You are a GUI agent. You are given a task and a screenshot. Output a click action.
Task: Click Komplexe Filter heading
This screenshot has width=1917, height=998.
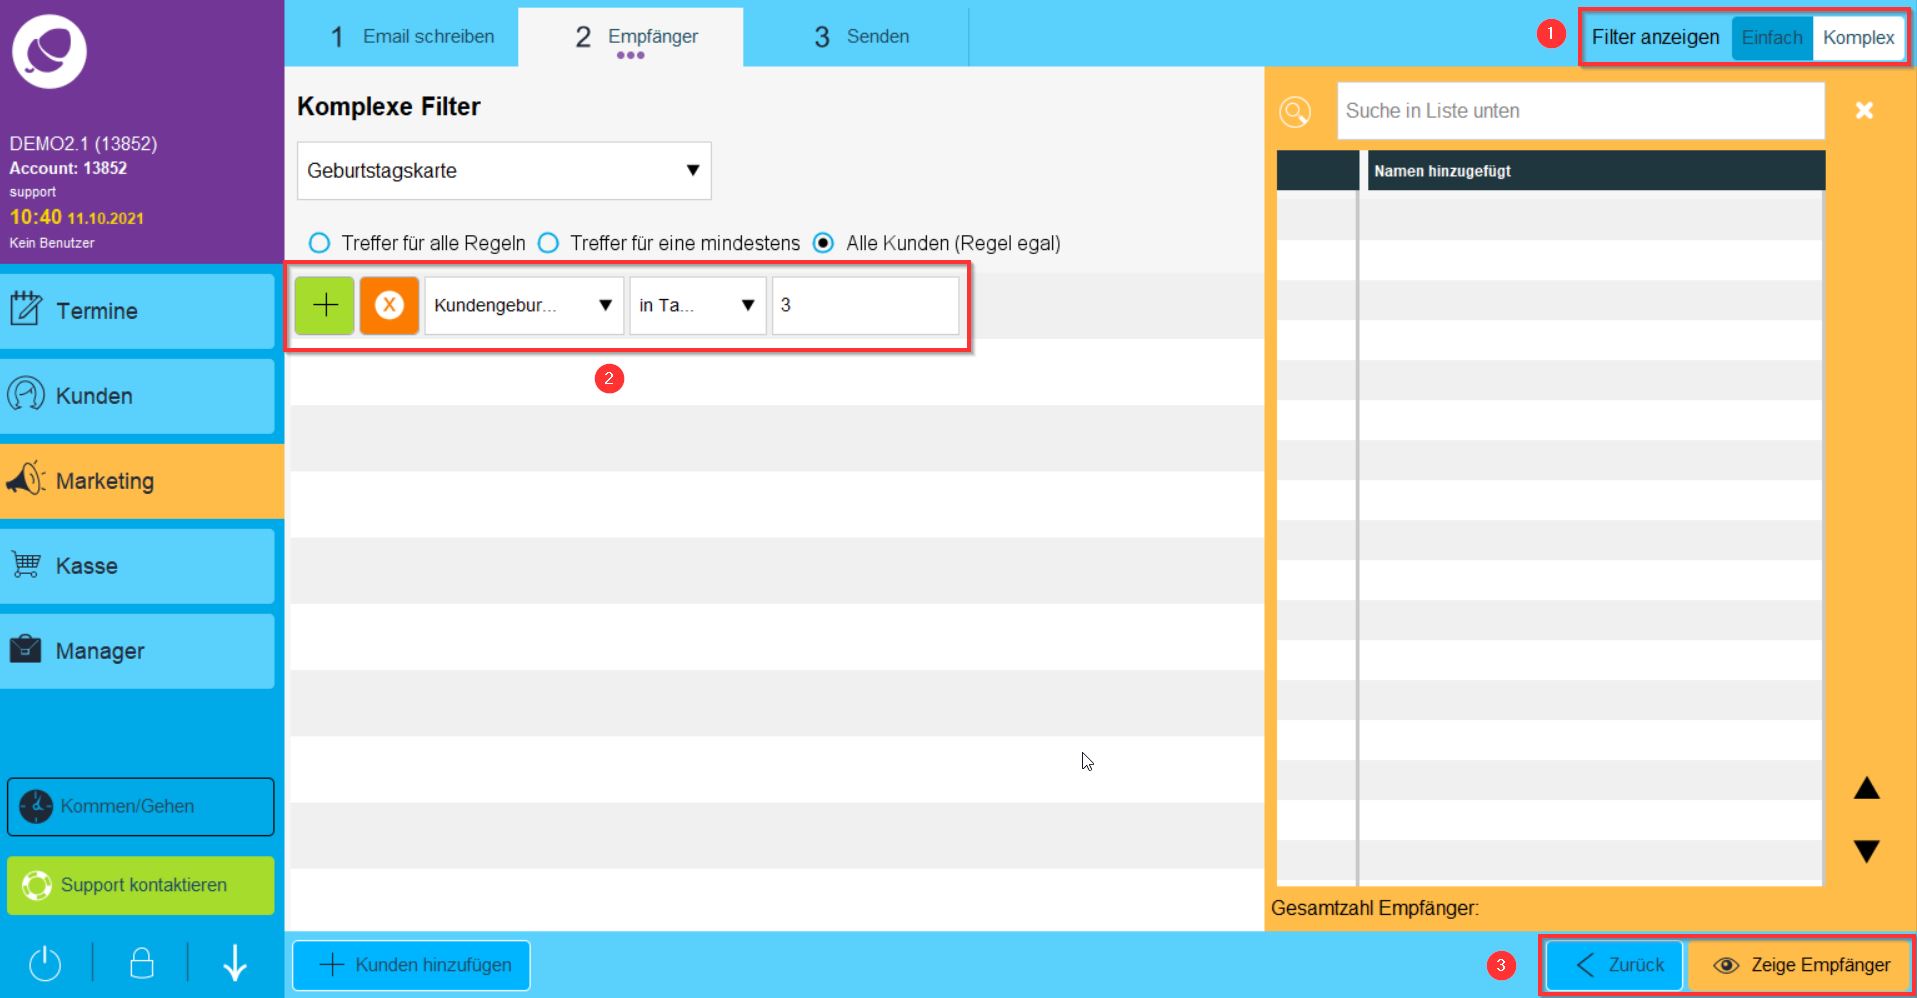coord(389,107)
